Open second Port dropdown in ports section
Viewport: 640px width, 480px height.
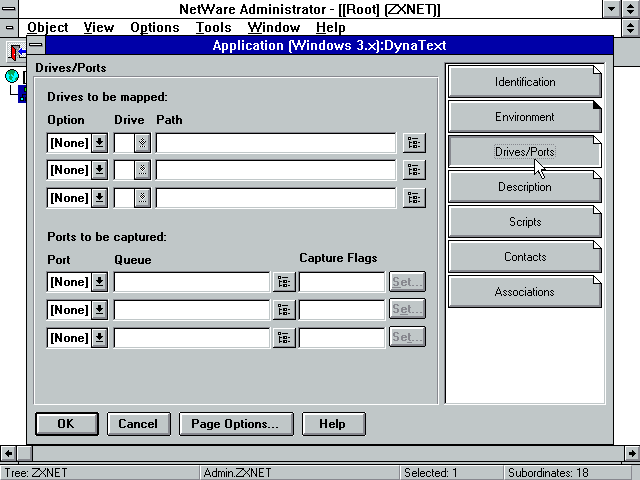click(x=99, y=310)
